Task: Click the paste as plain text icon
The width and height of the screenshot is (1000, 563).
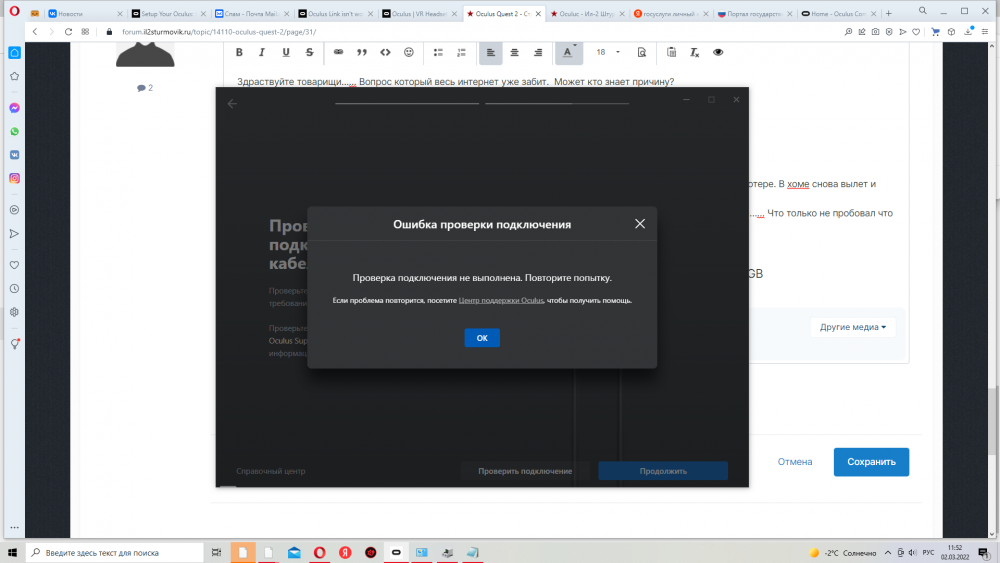Action: pos(672,52)
